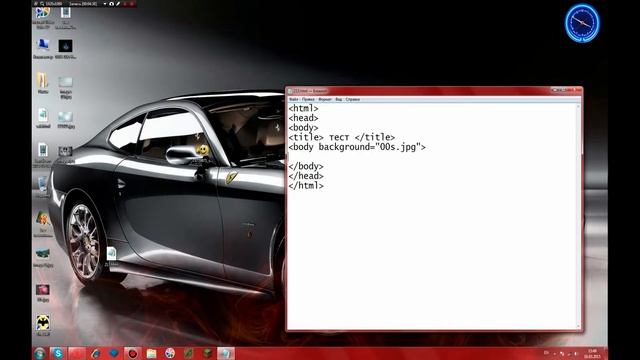Open the file explorer folder on taskbar
The height and width of the screenshot is (360, 640).
pos(151,353)
